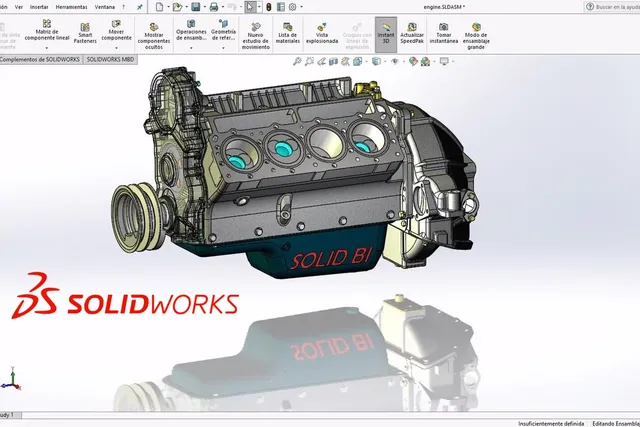Image resolution: width=640 pixels, height=427 pixels.
Task: Open the Options gear icon
Action: [293, 7]
